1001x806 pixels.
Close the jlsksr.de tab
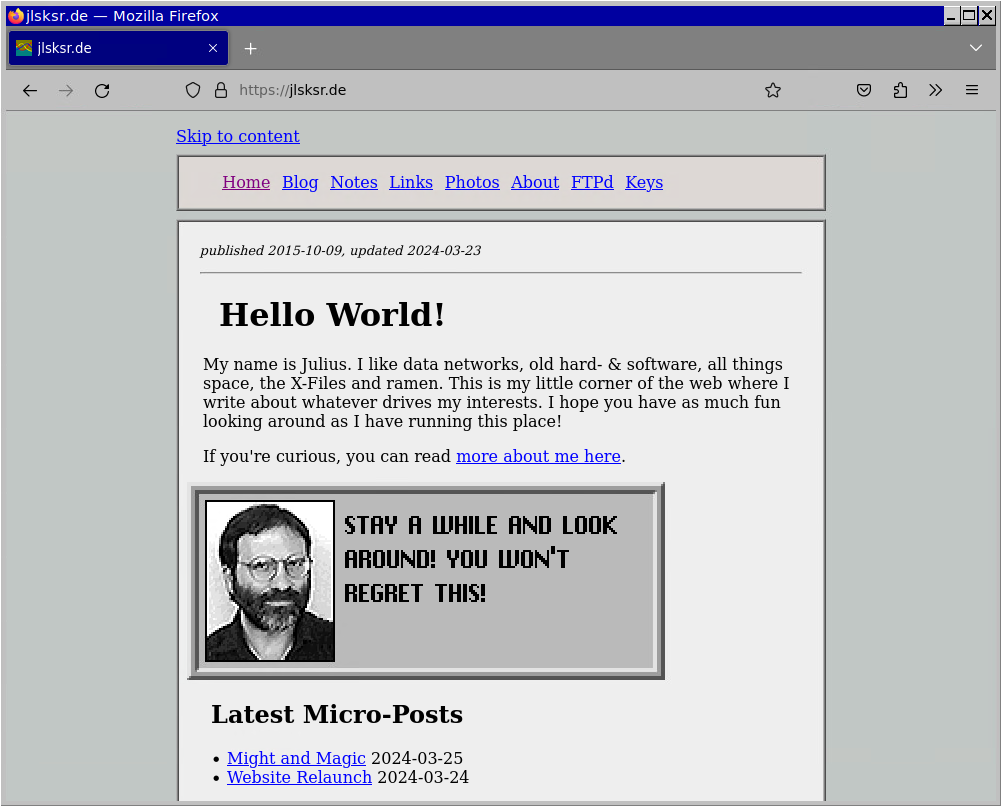click(213, 48)
